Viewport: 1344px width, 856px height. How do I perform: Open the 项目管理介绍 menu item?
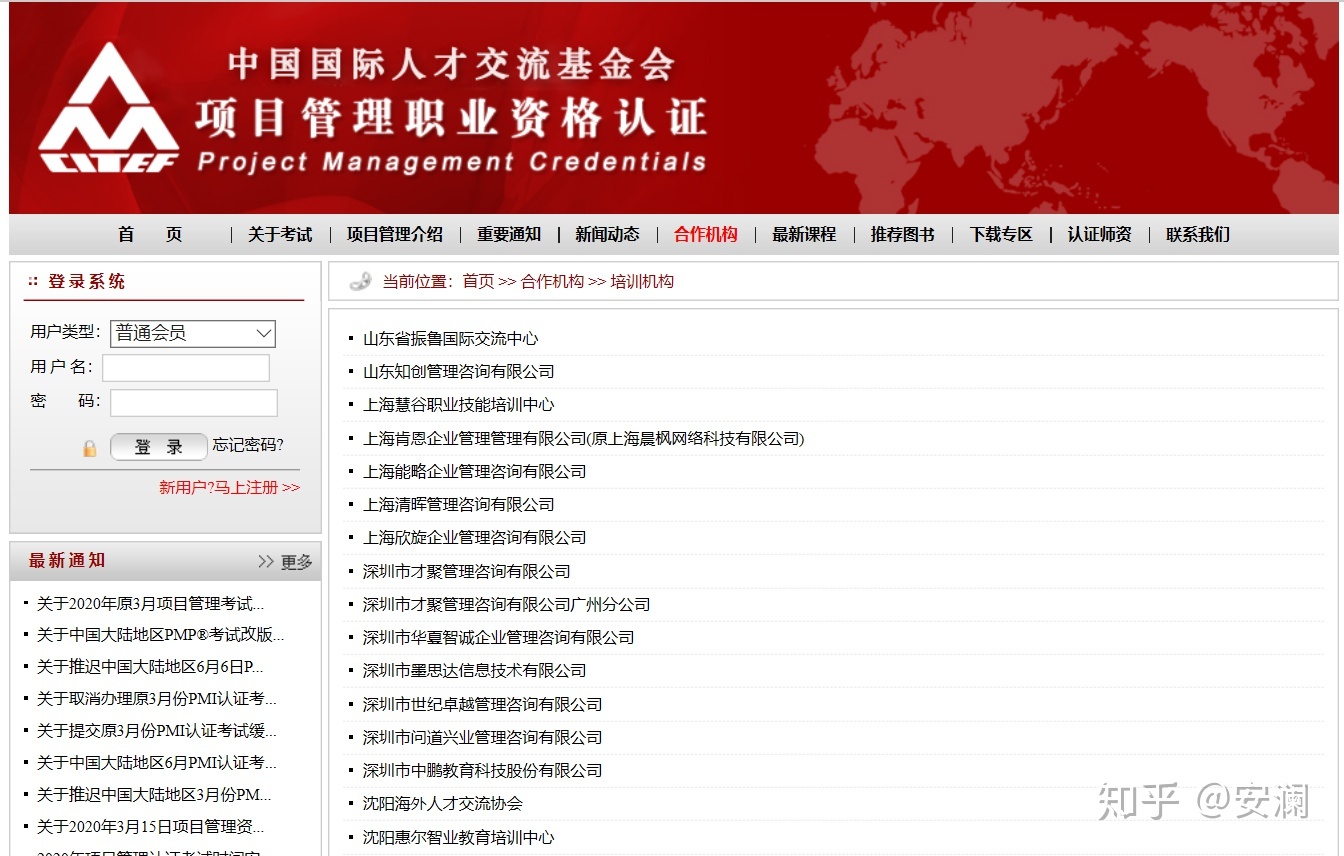click(395, 234)
